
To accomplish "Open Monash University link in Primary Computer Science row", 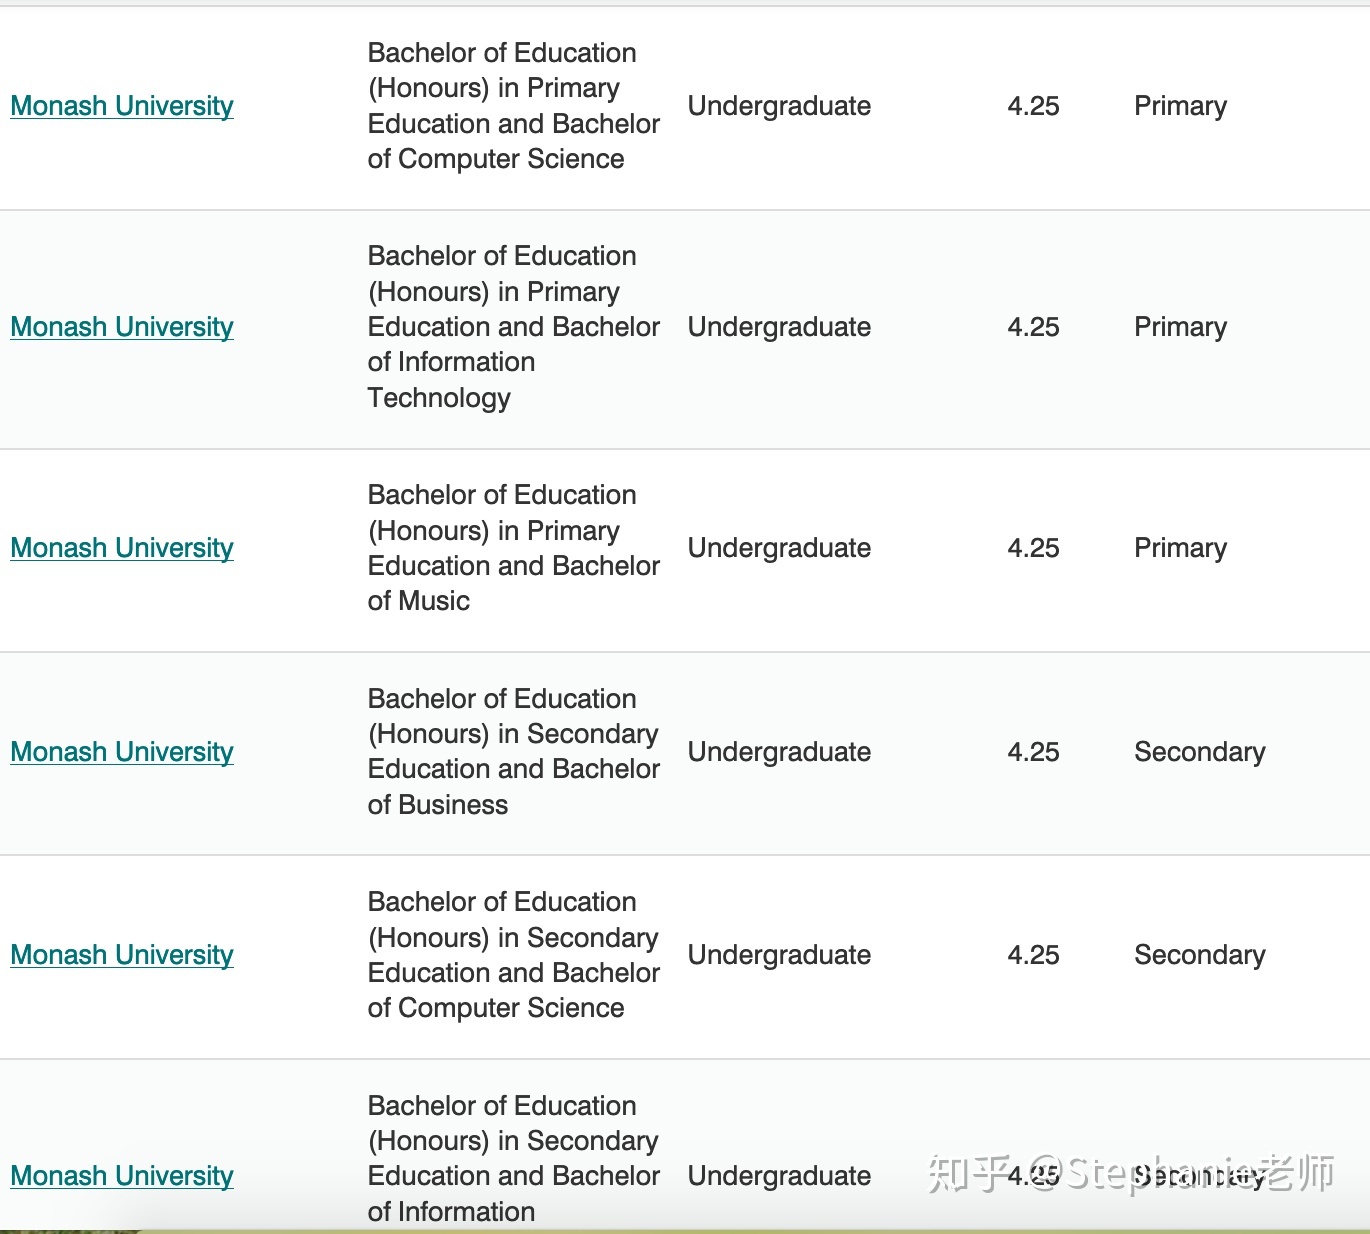I will pyautogui.click(x=122, y=106).
